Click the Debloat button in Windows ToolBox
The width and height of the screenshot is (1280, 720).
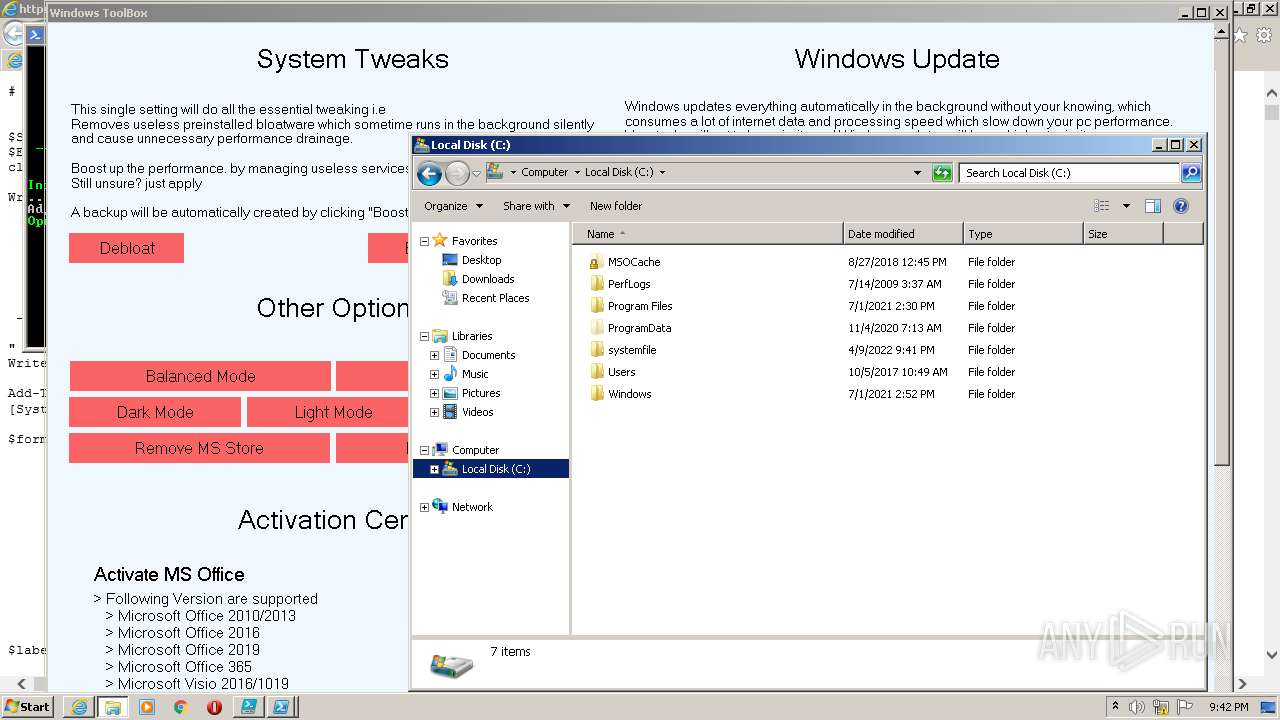[x=127, y=248]
